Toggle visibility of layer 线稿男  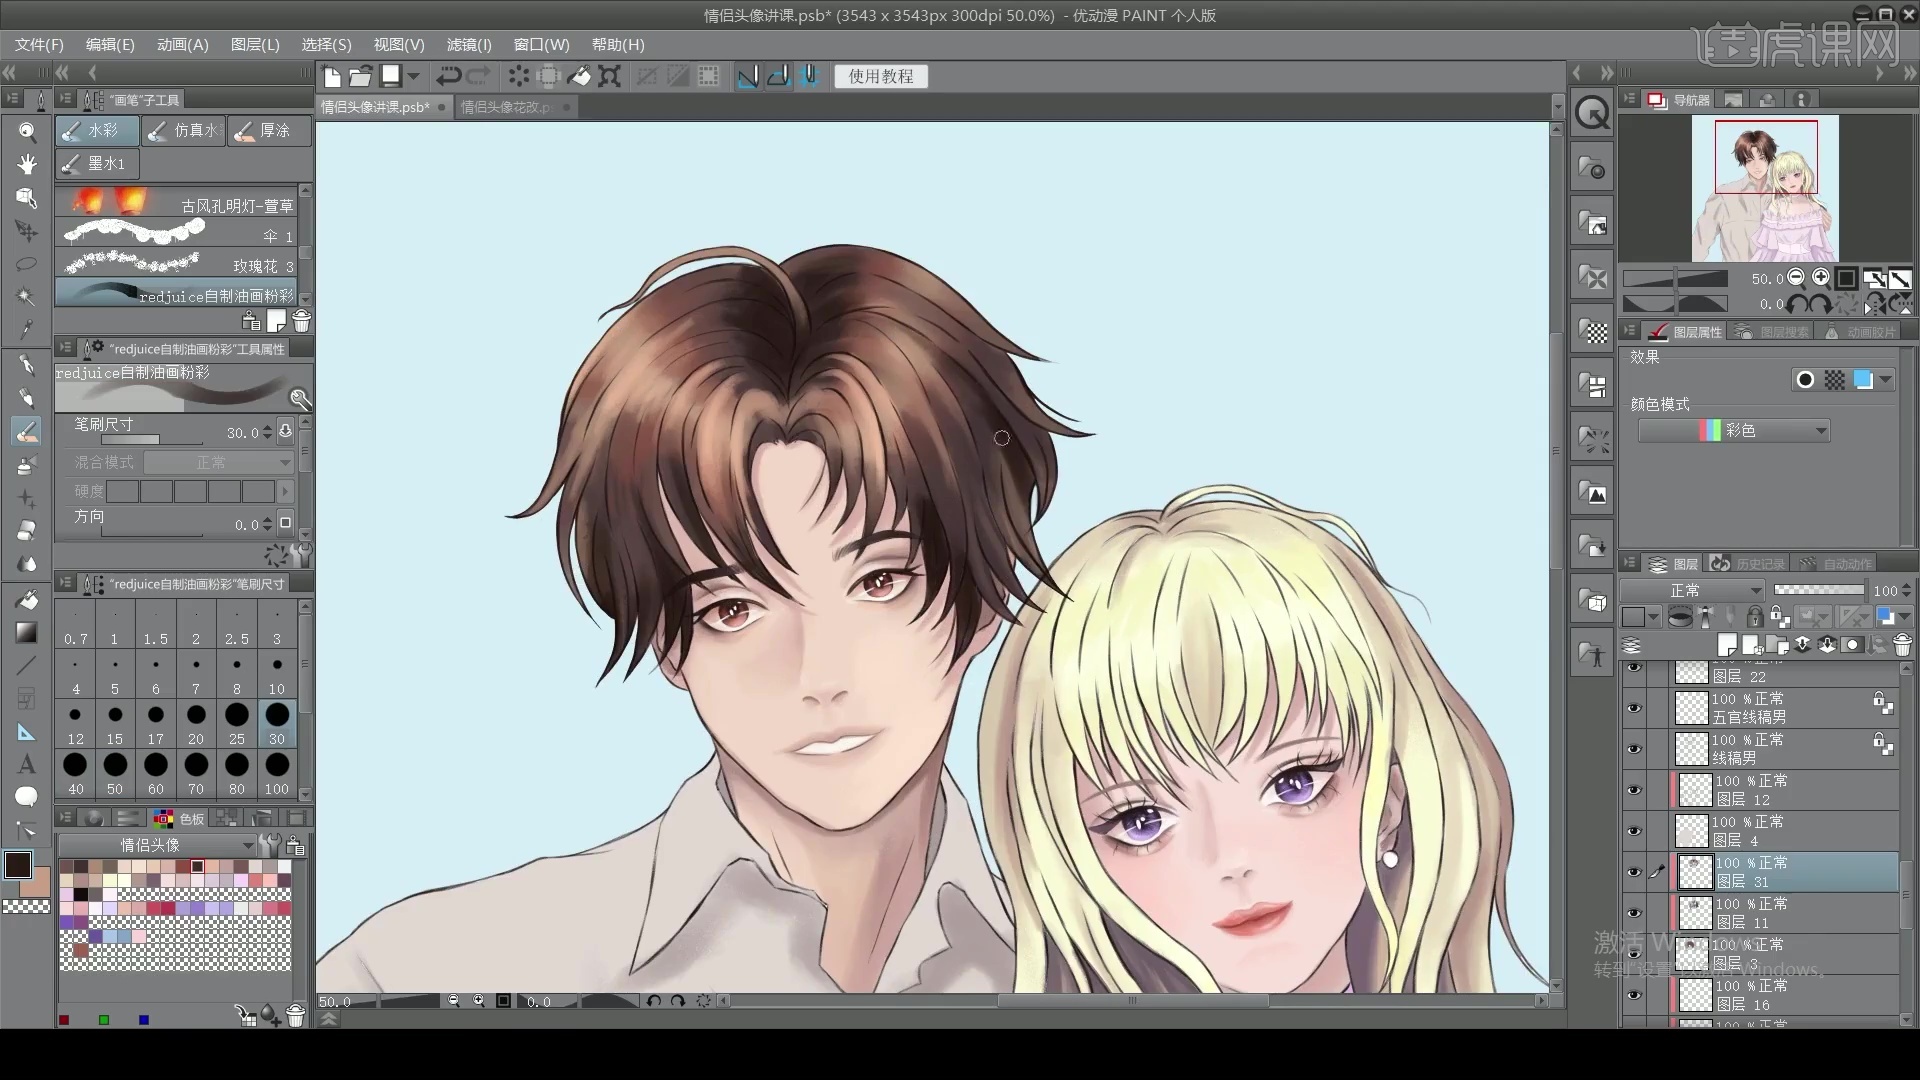tap(1634, 749)
